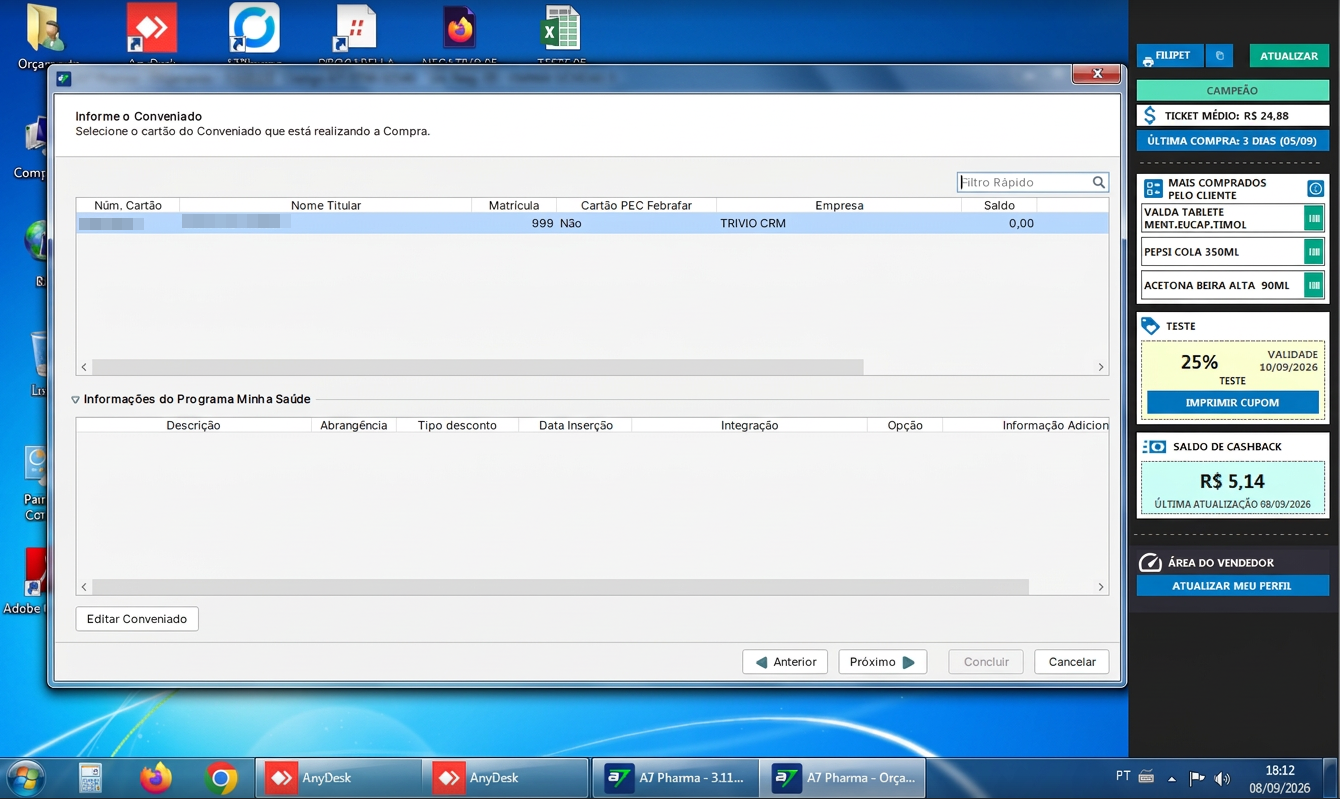Click the Editar Conveniado button
This screenshot has height=799, width=1340.
[x=137, y=619]
